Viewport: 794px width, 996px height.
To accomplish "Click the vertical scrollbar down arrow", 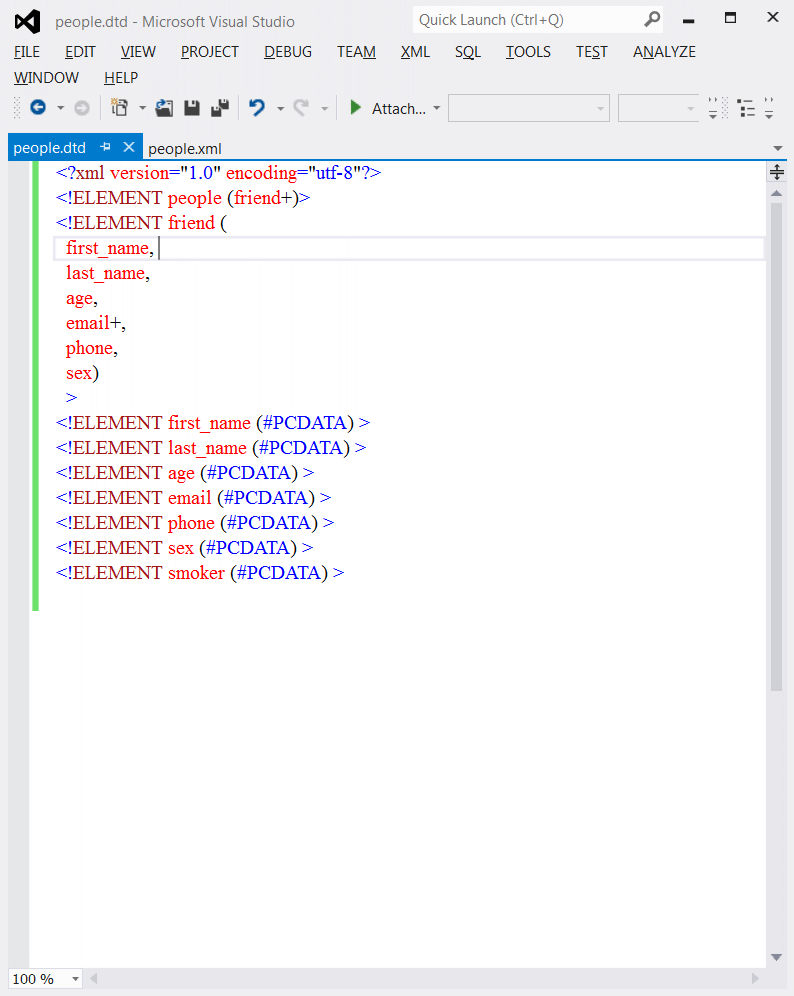I will click(776, 957).
